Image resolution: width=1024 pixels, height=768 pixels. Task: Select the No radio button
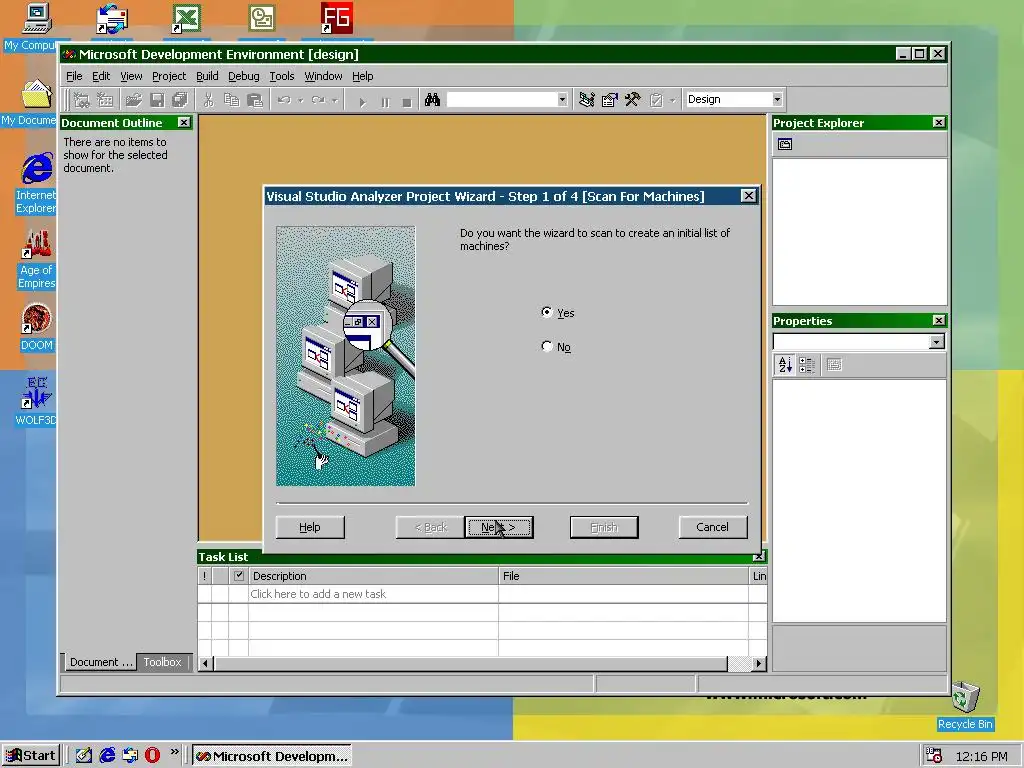tap(547, 346)
